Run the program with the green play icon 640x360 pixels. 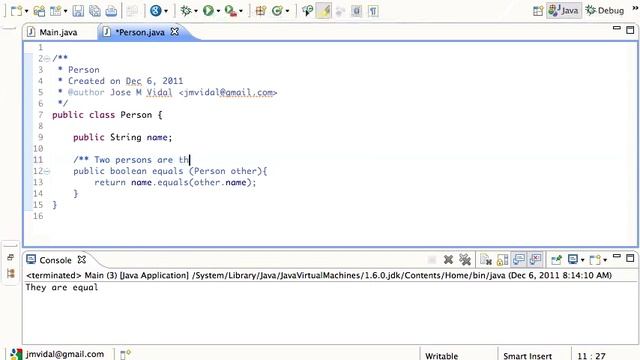208,11
